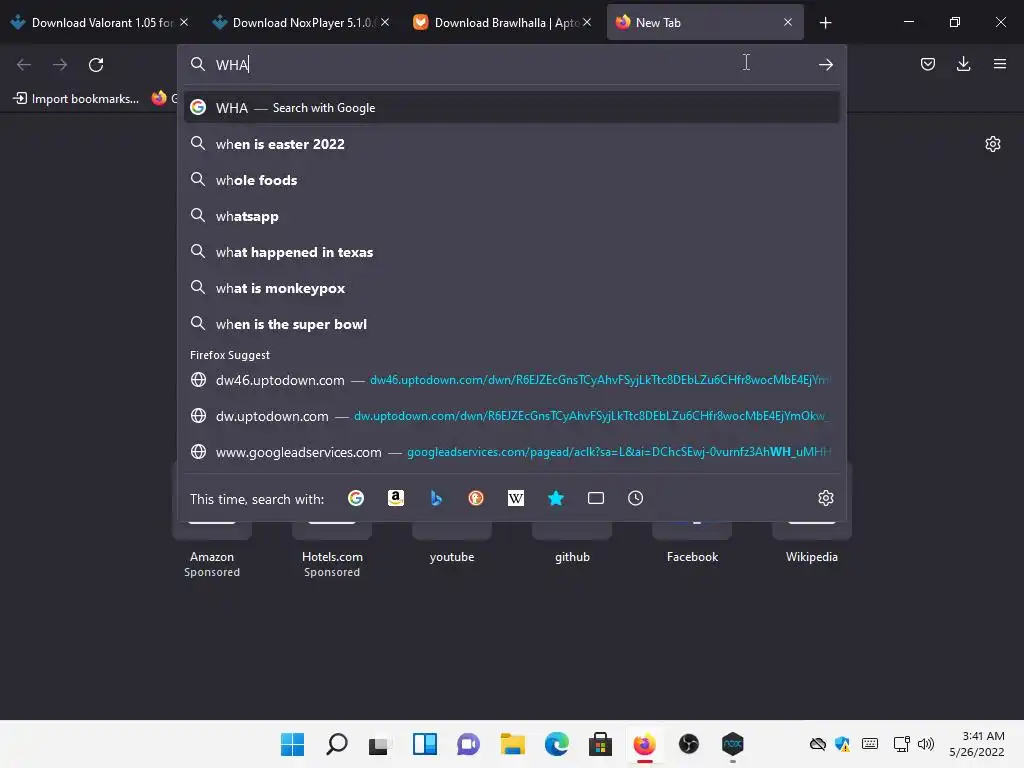Close the Download Brawlhalla tab
The image size is (1024, 768).
(x=587, y=22)
